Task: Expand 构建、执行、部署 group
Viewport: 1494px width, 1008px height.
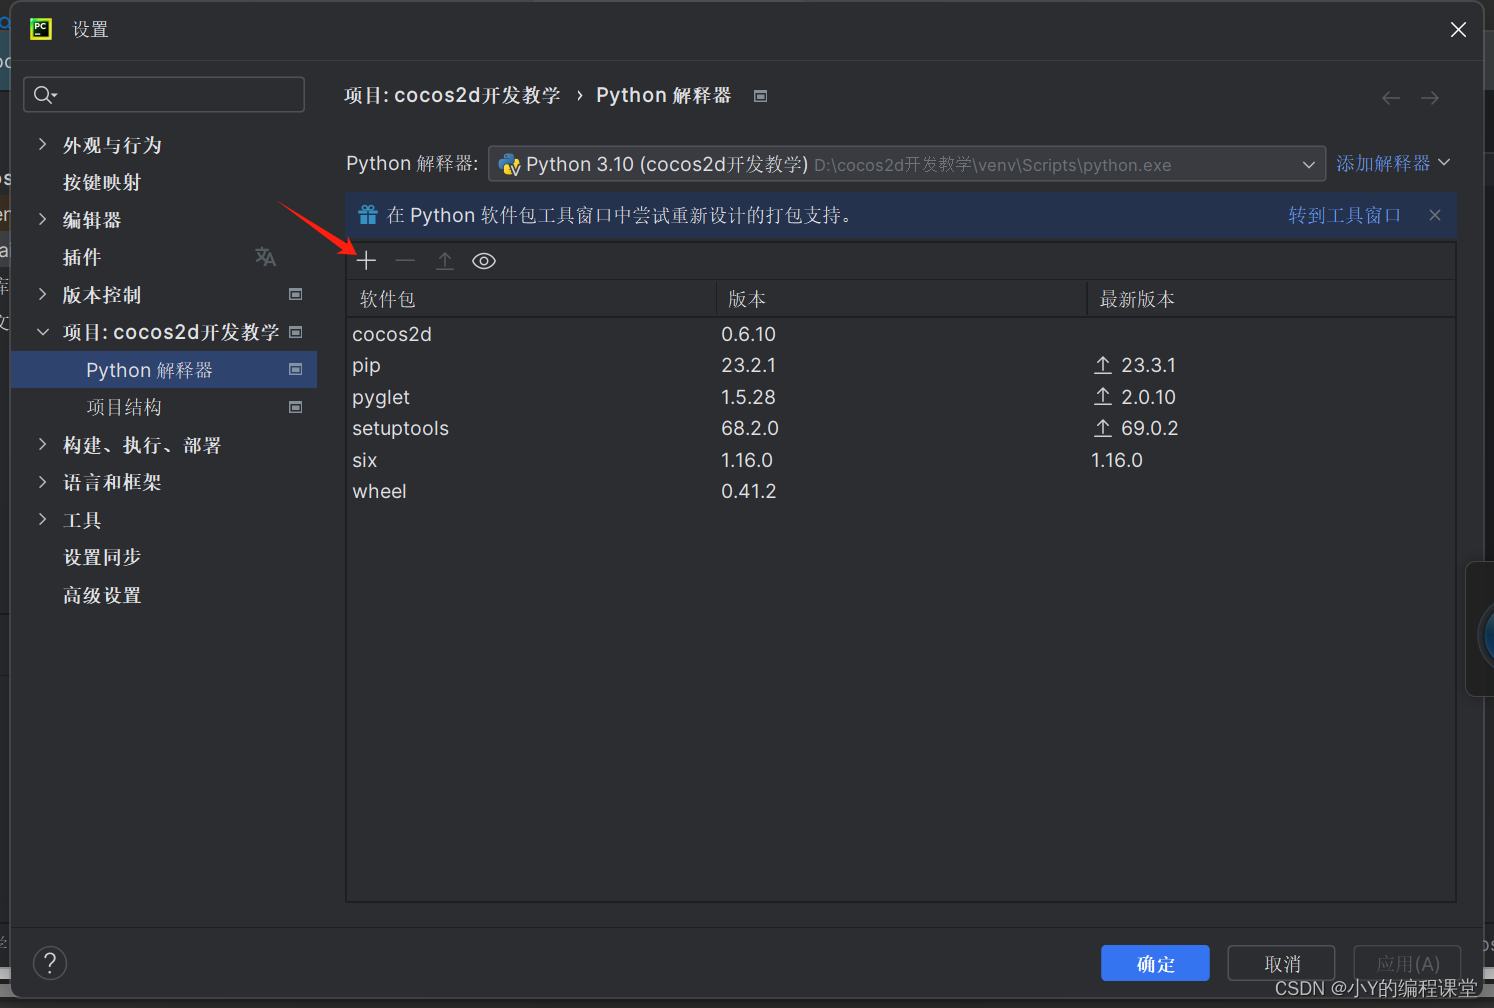Action: pyautogui.click(x=42, y=444)
